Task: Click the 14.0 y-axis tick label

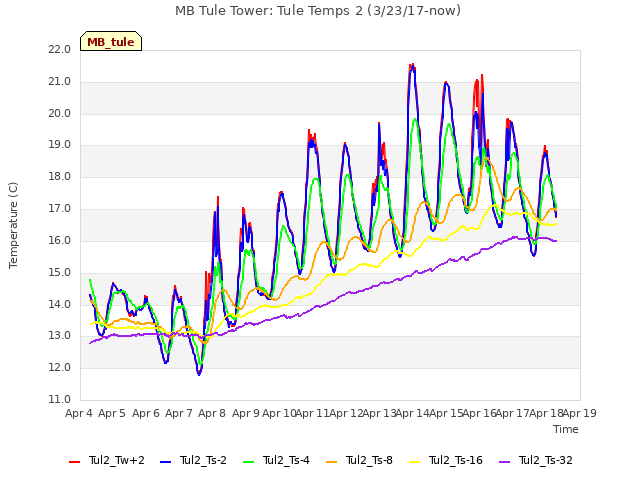Action: [60, 304]
